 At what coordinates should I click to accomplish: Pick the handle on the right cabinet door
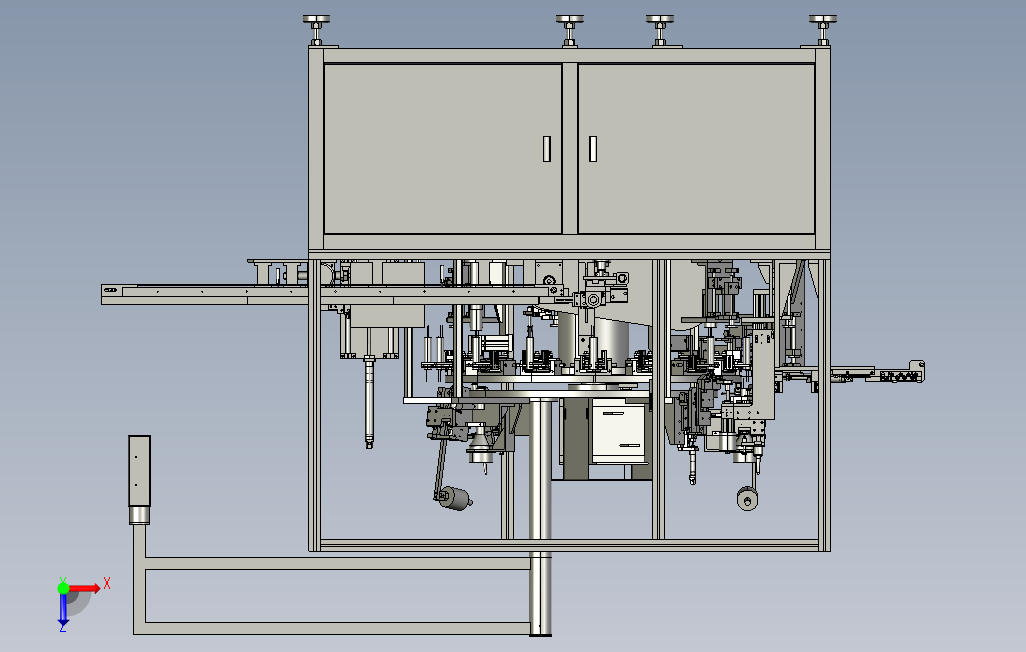(593, 149)
